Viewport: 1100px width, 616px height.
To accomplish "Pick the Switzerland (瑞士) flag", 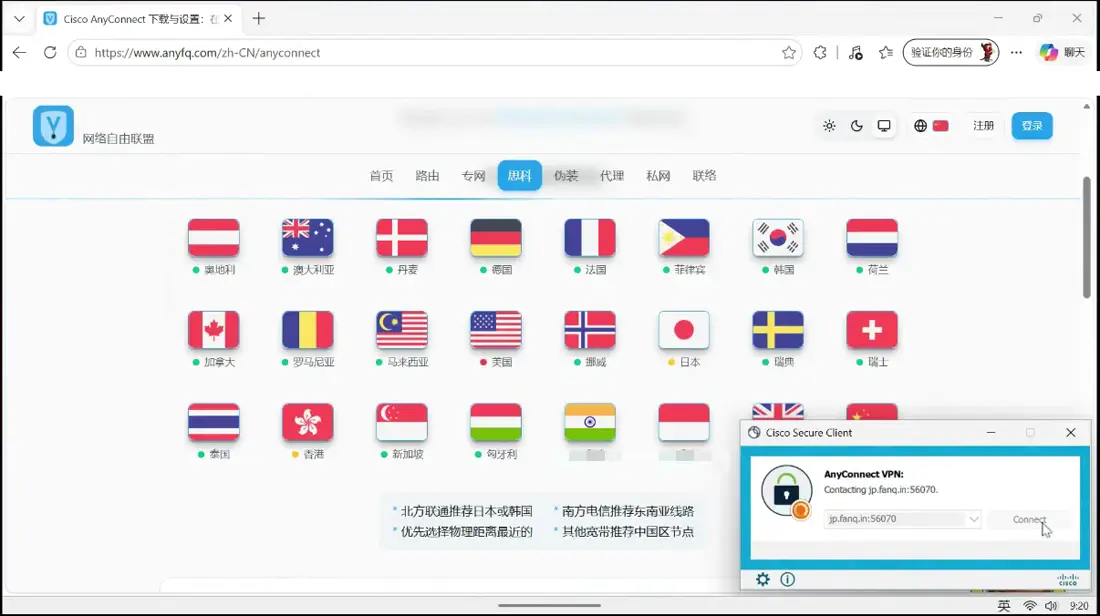I will coord(871,330).
